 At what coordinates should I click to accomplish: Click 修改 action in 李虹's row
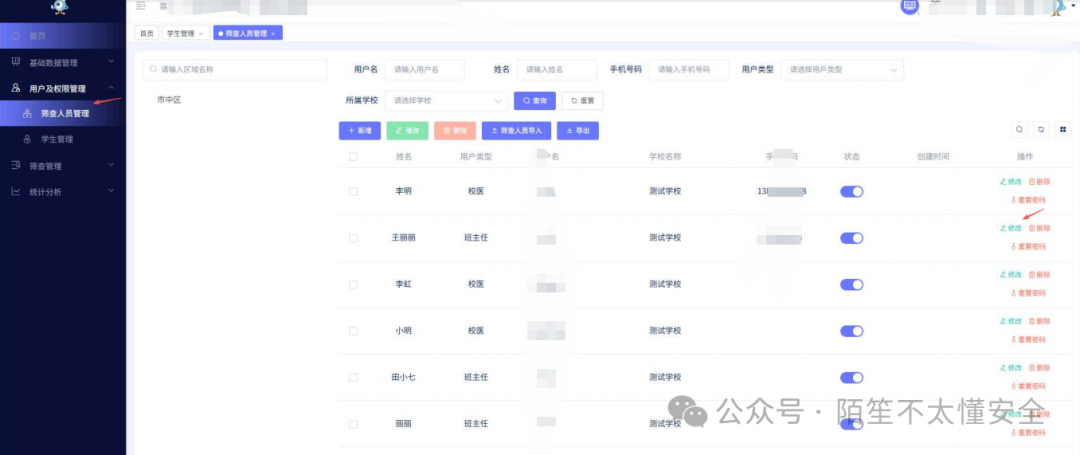tap(1010, 275)
